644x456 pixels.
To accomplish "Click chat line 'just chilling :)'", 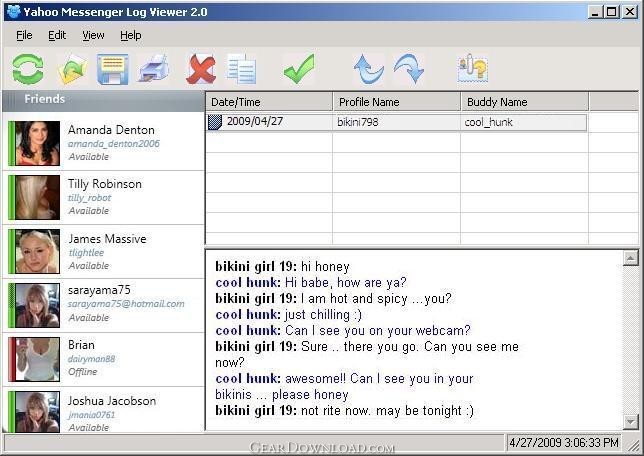I will [x=288, y=315].
